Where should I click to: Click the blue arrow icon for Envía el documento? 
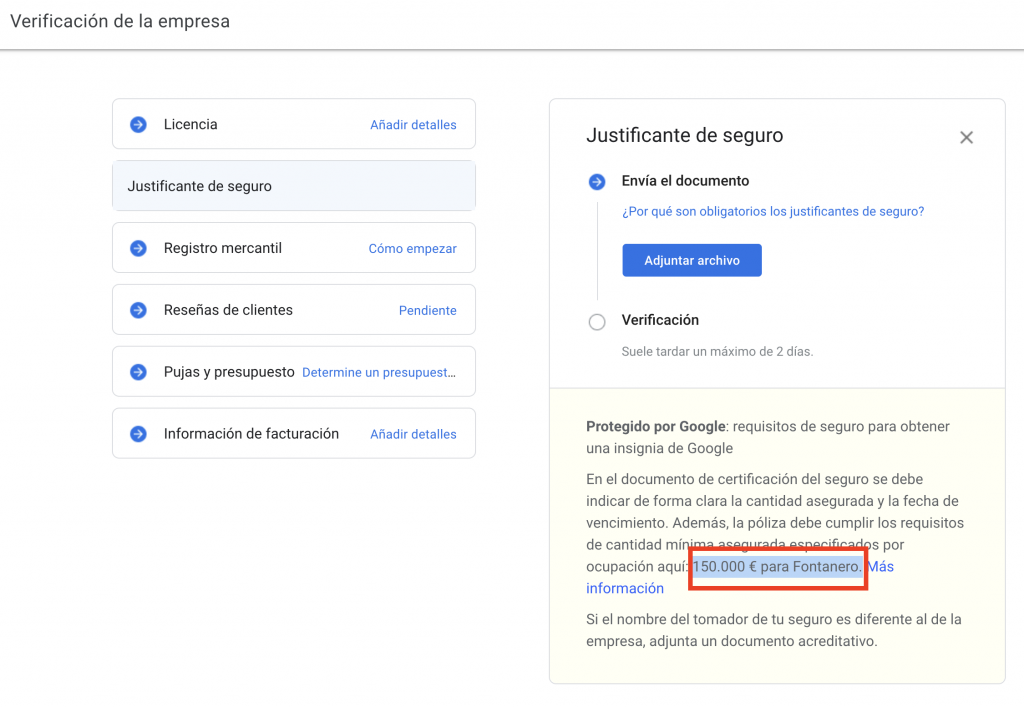597,181
